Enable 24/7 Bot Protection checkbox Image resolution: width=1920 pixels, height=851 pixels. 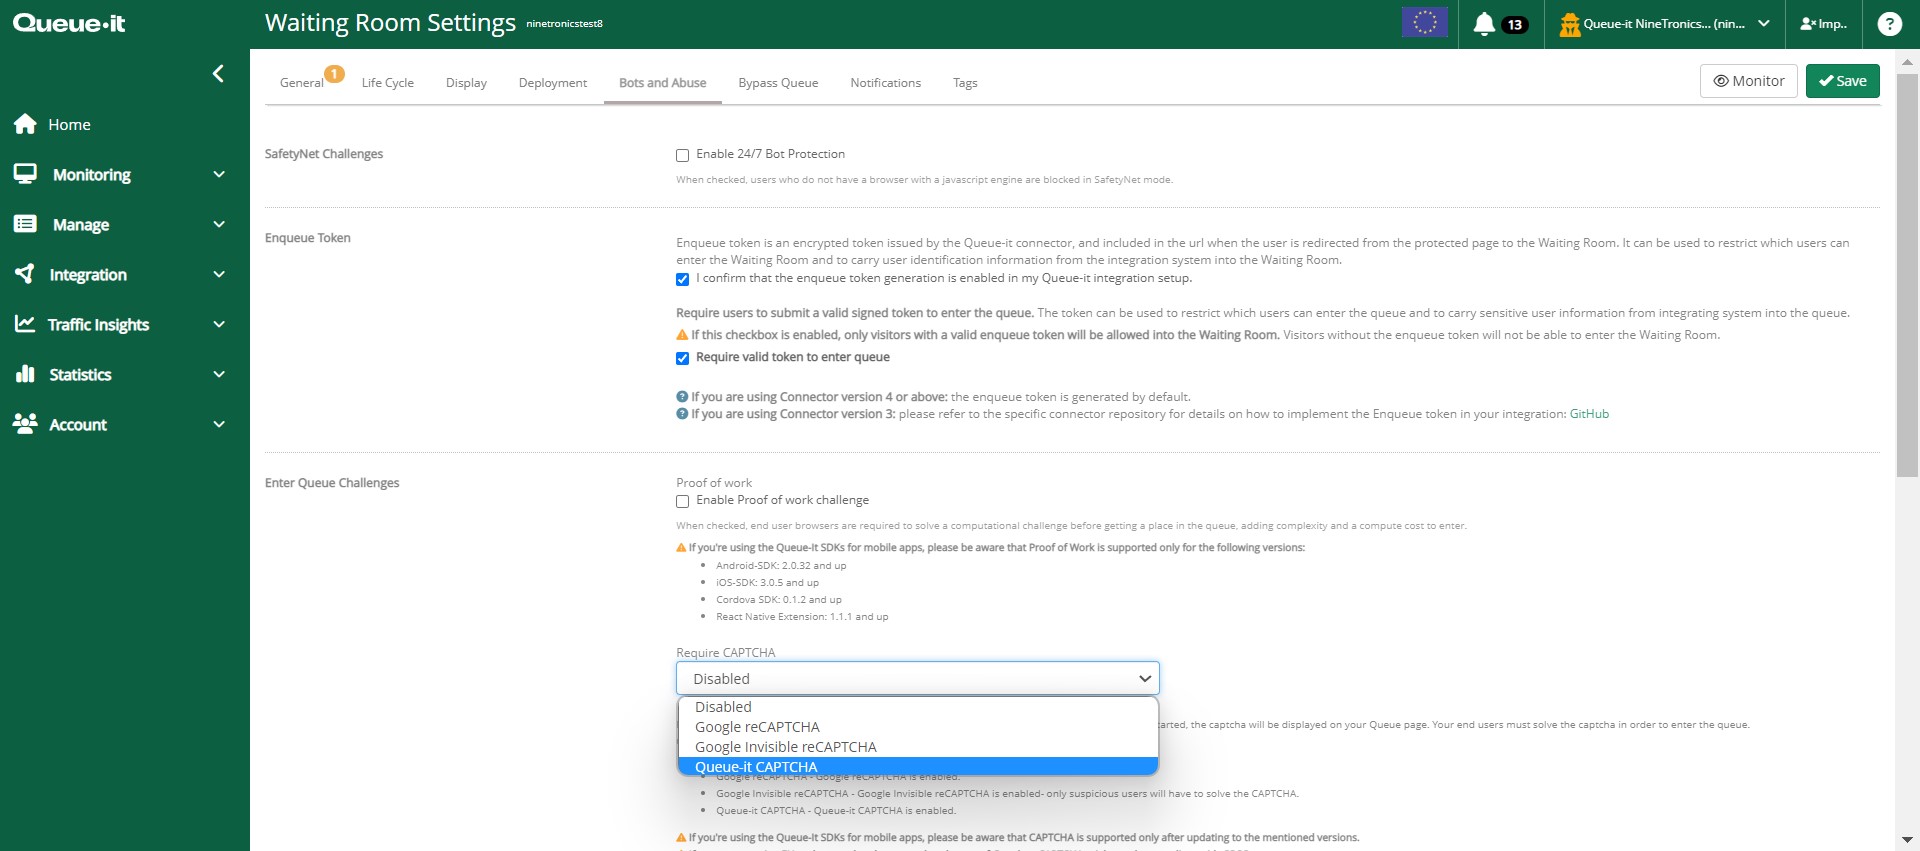tap(682, 155)
